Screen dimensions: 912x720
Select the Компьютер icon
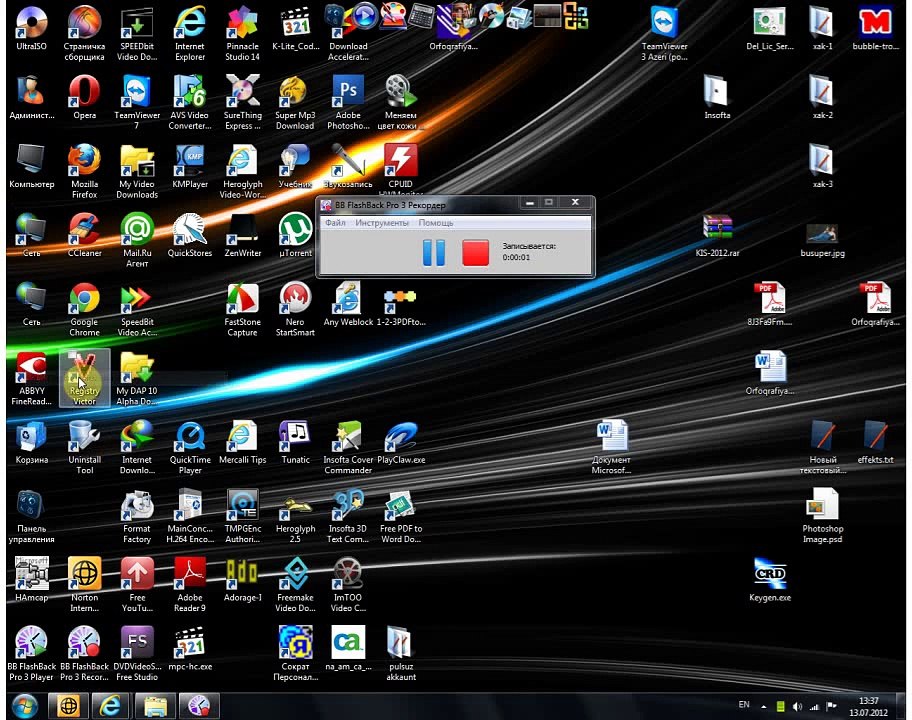point(31,166)
